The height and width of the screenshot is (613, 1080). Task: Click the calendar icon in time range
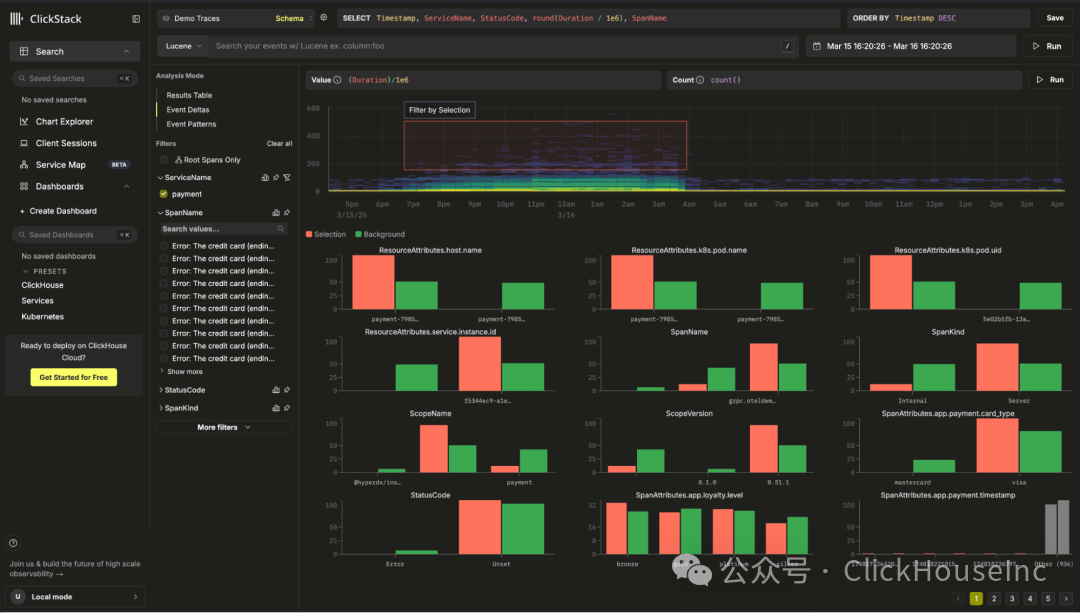coord(817,46)
